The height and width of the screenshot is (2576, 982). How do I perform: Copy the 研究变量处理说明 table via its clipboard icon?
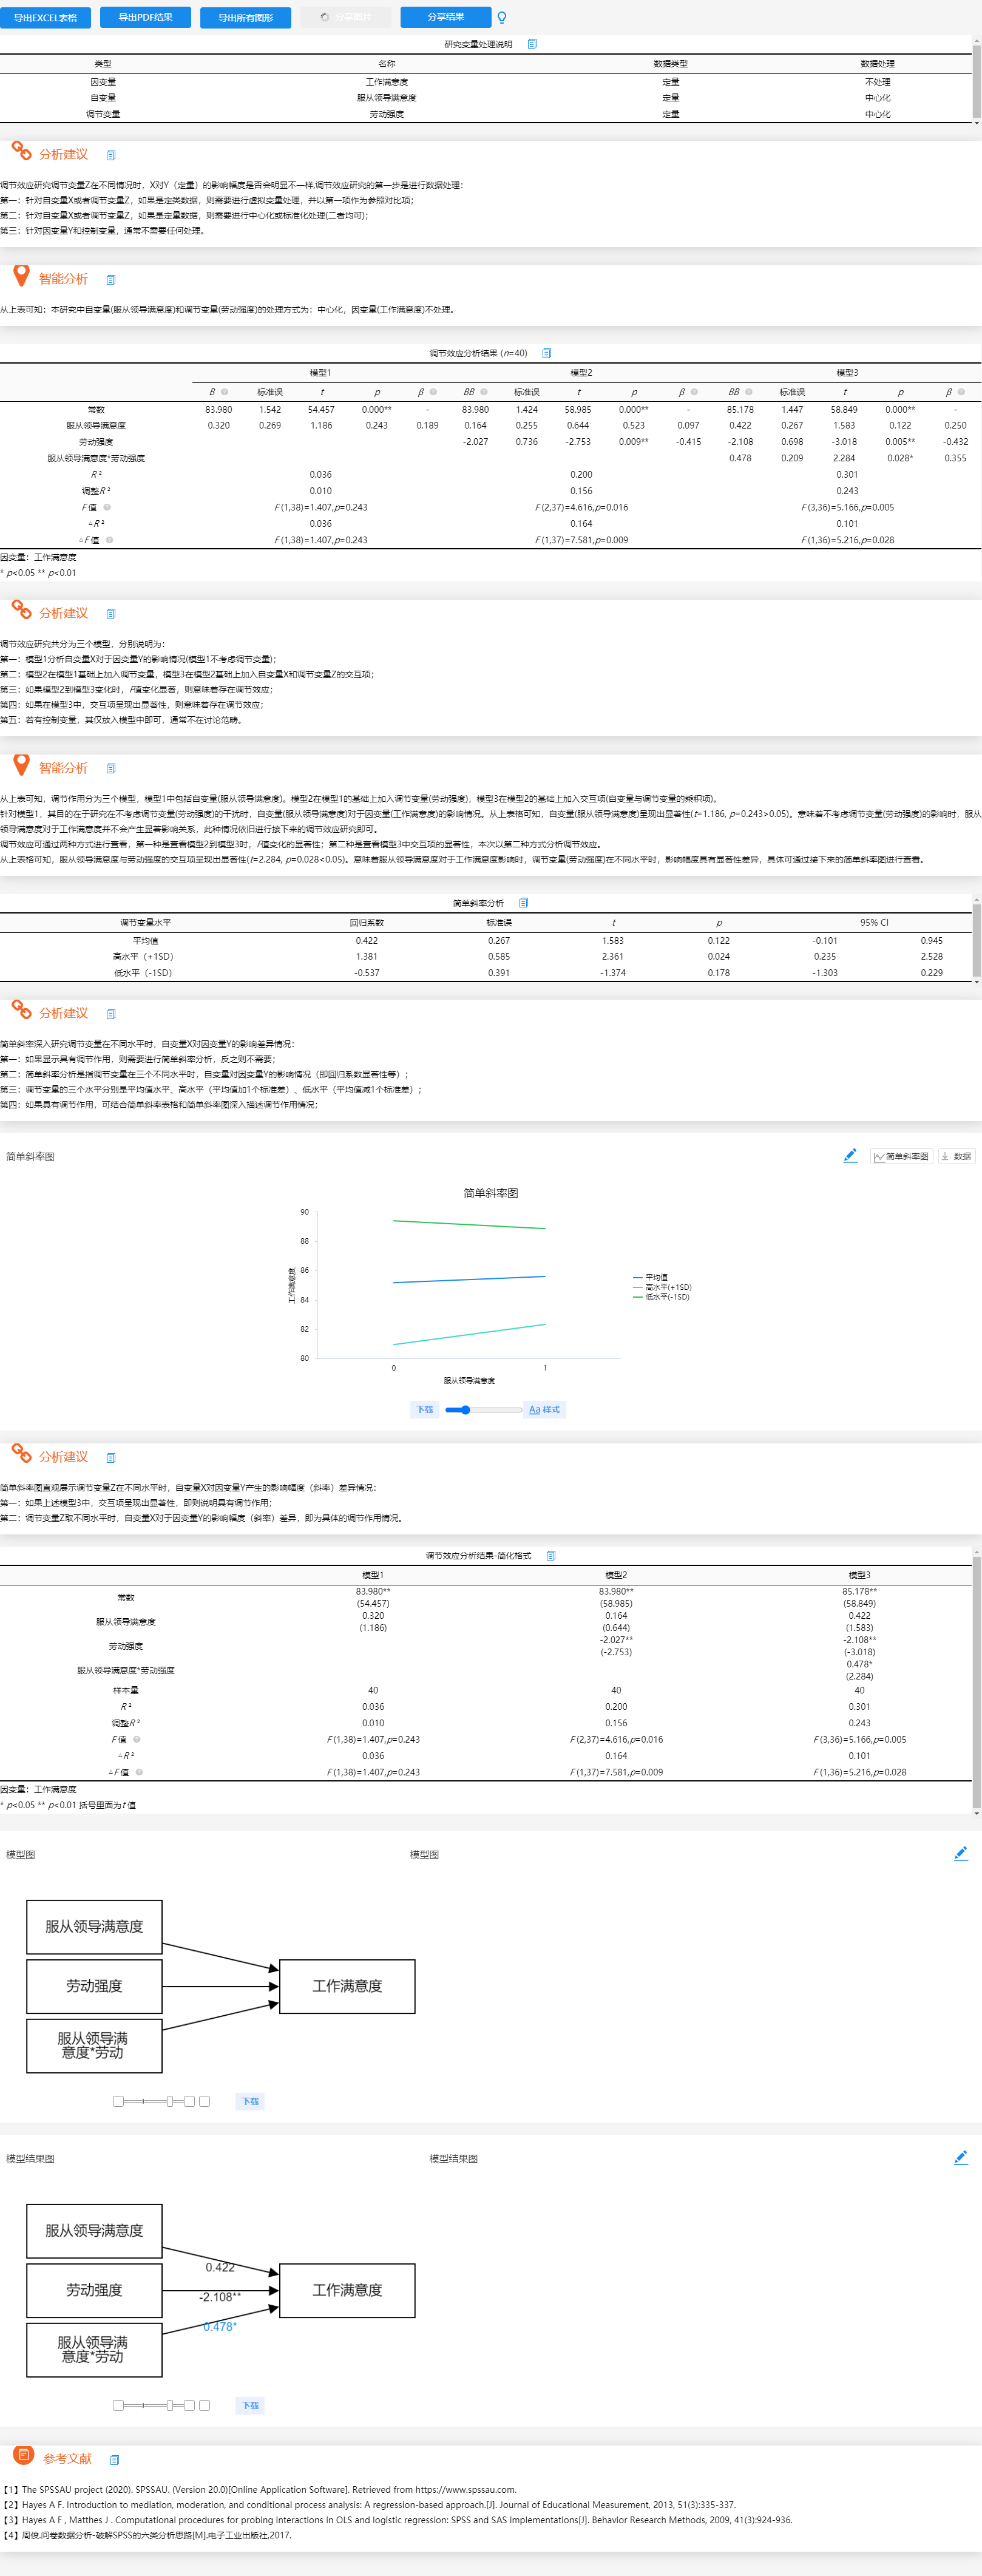(532, 44)
